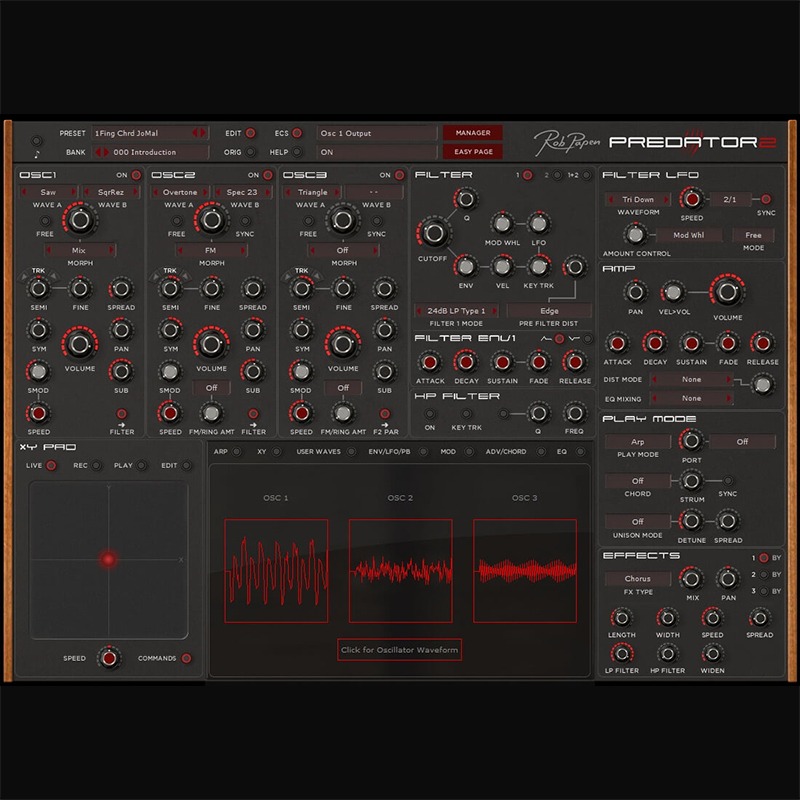The image size is (800, 800).
Task: Click the EASY PAGE button
Action: pos(473,152)
